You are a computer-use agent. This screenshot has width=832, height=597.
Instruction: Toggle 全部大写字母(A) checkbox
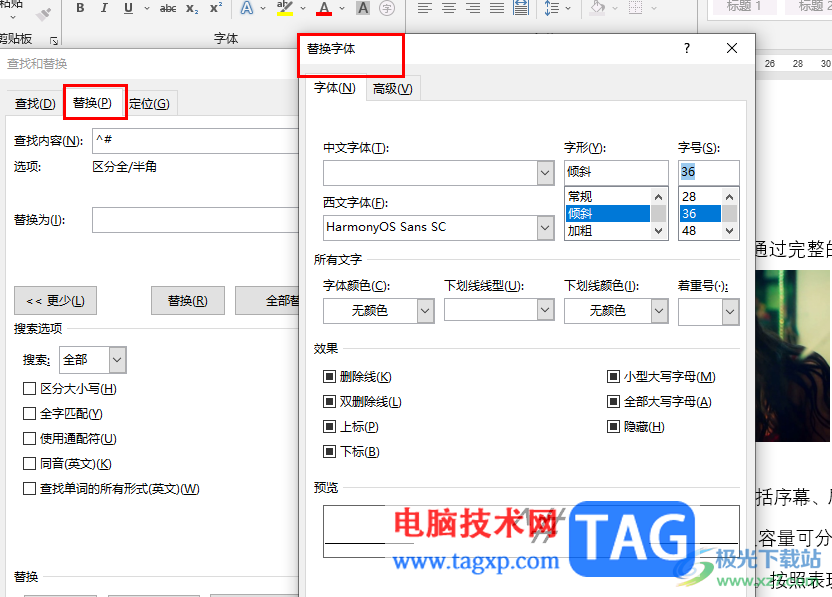[x=613, y=402]
